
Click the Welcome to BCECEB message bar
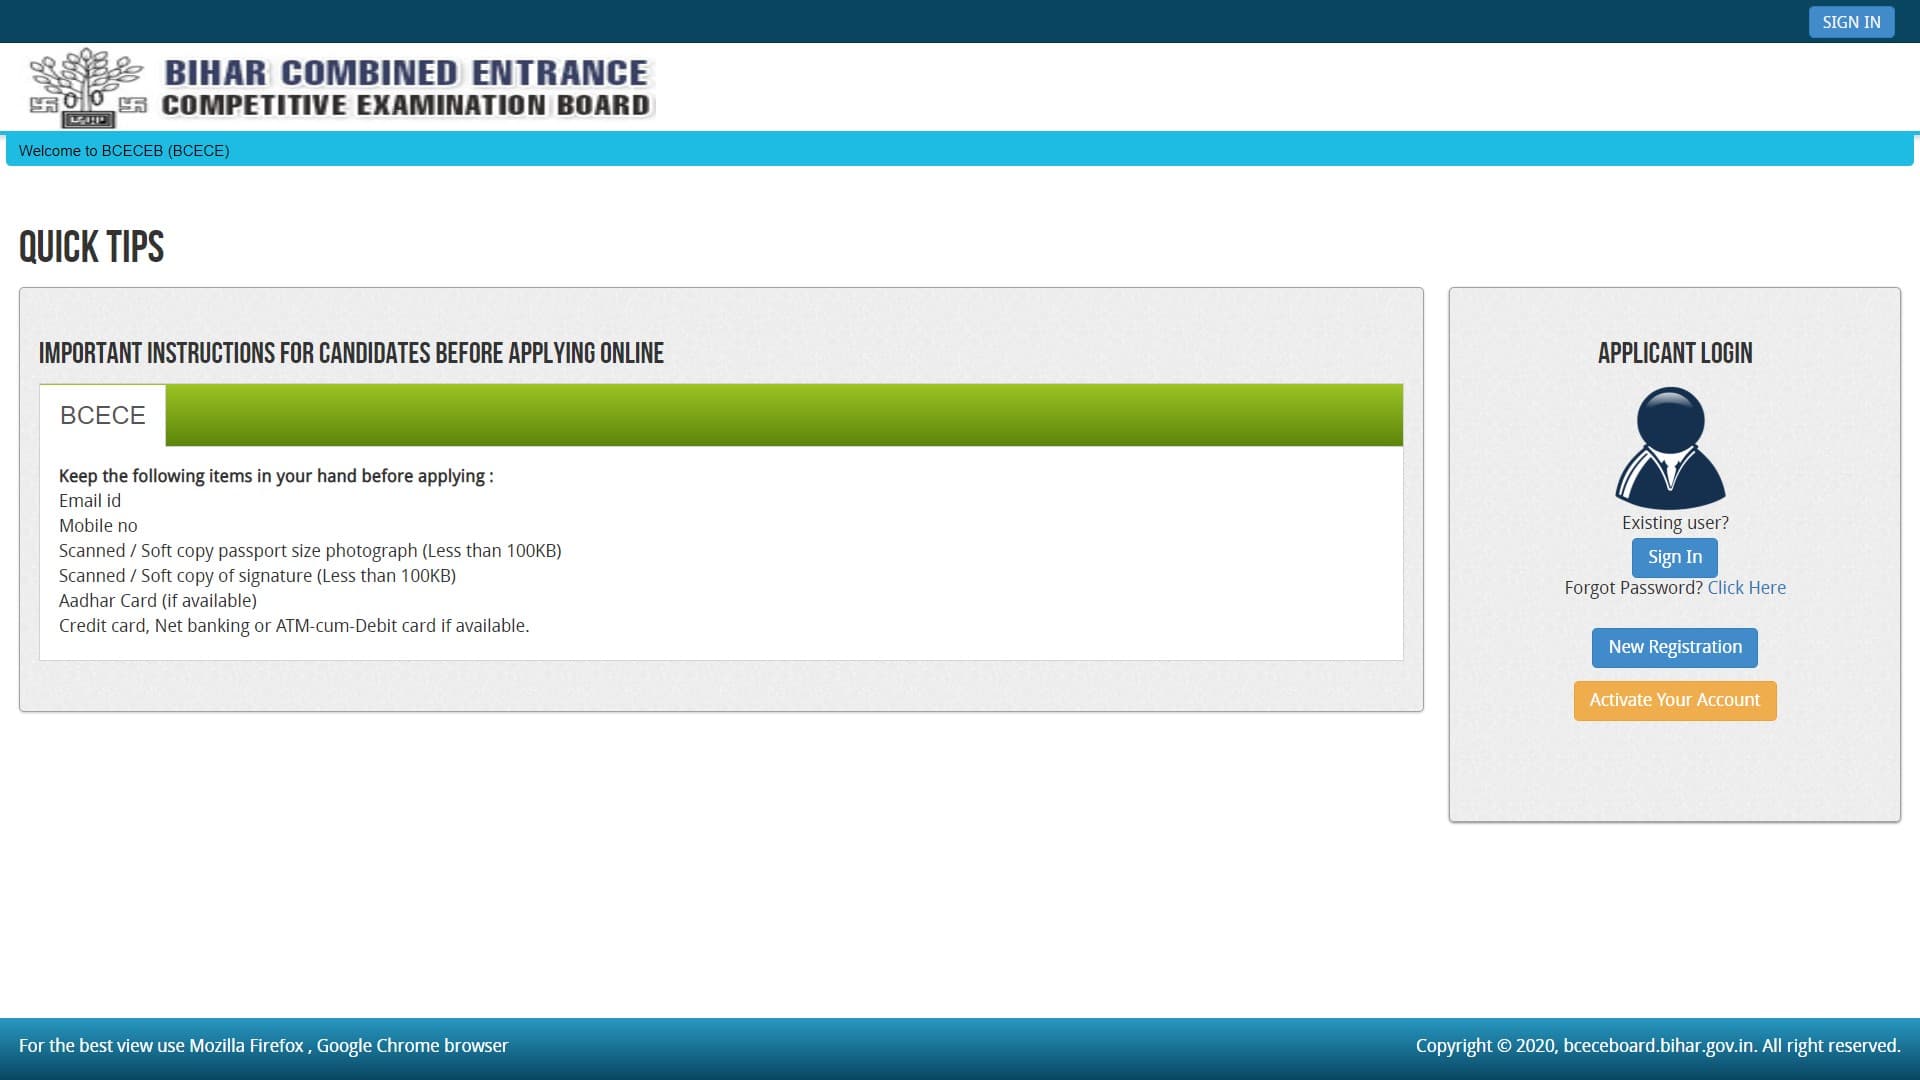(x=124, y=151)
